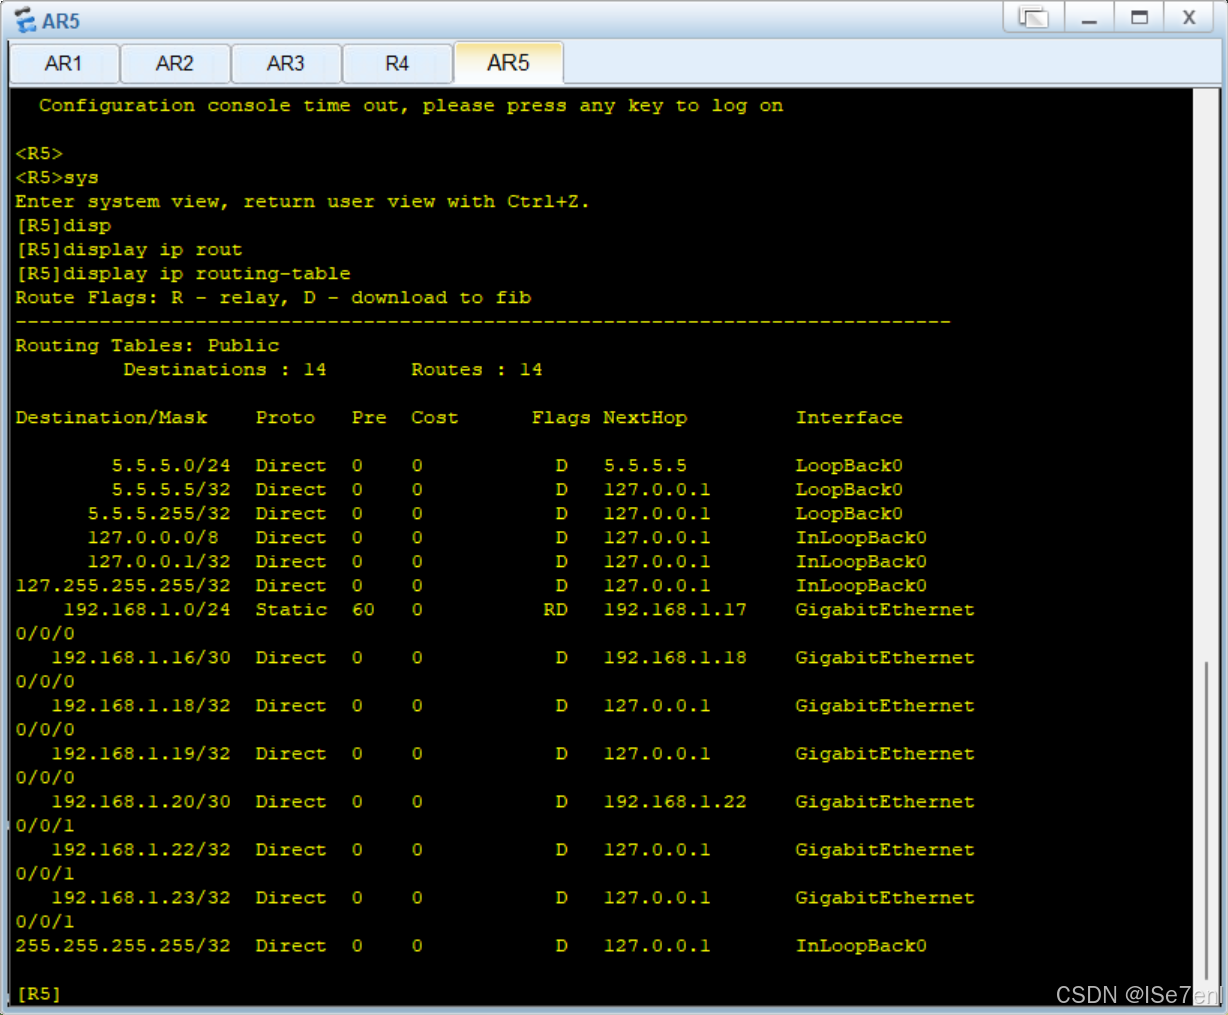Click the 127.0.0.1/32 destination entry

point(159,562)
